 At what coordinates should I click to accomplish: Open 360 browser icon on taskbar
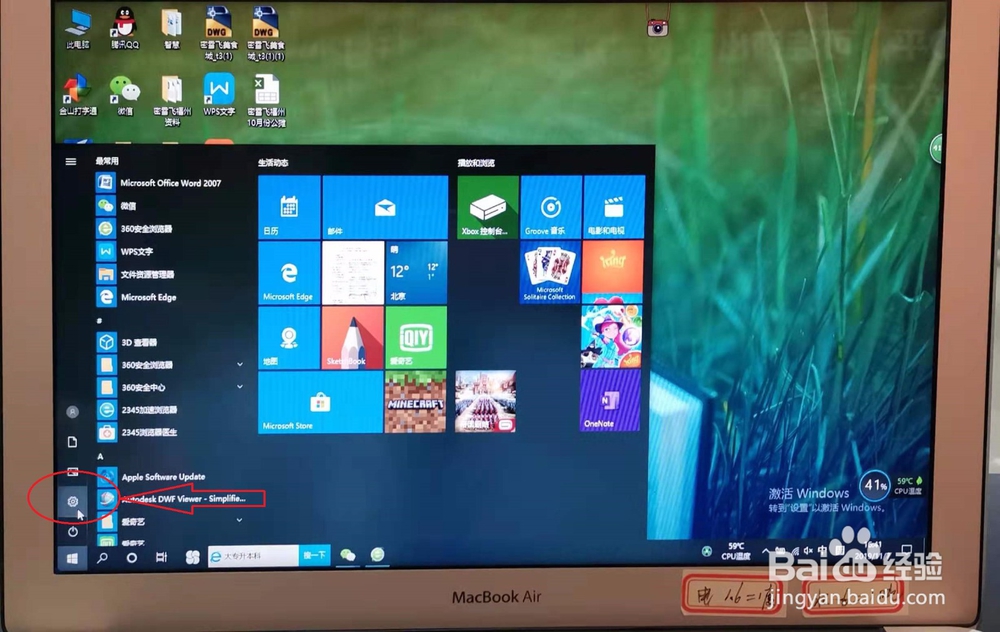(x=378, y=554)
